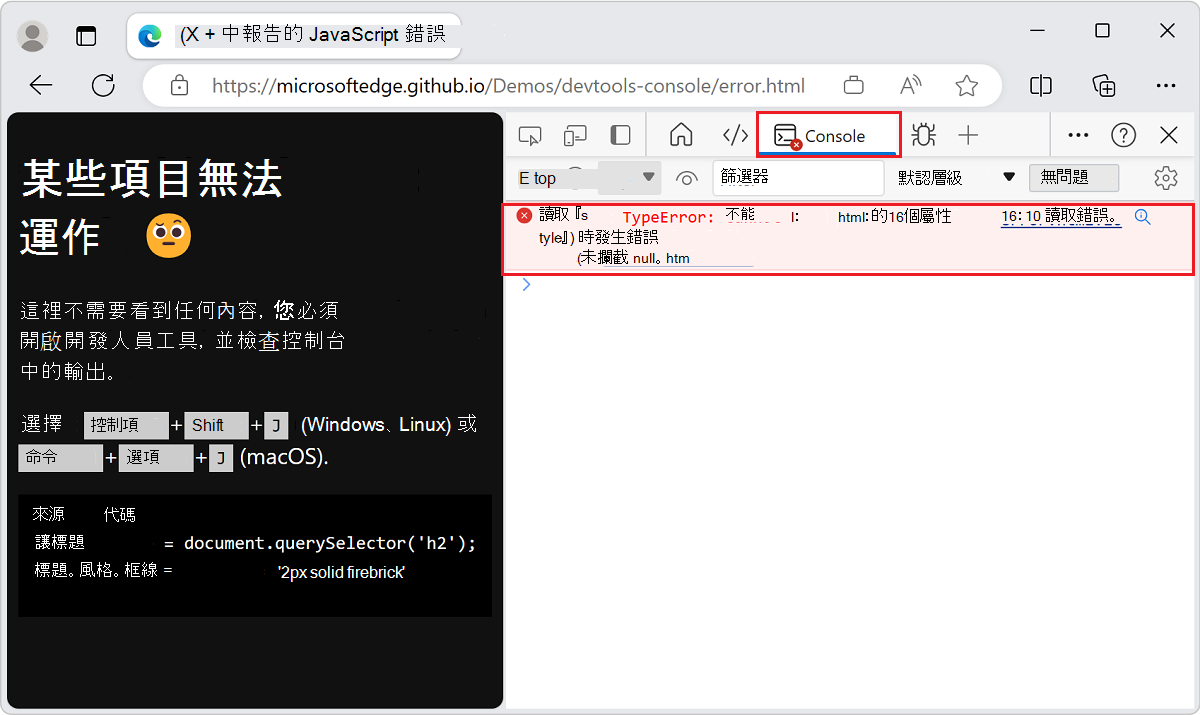The width and height of the screenshot is (1200, 715).
Task: Toggle device emulation mode
Action: click(x=574, y=134)
